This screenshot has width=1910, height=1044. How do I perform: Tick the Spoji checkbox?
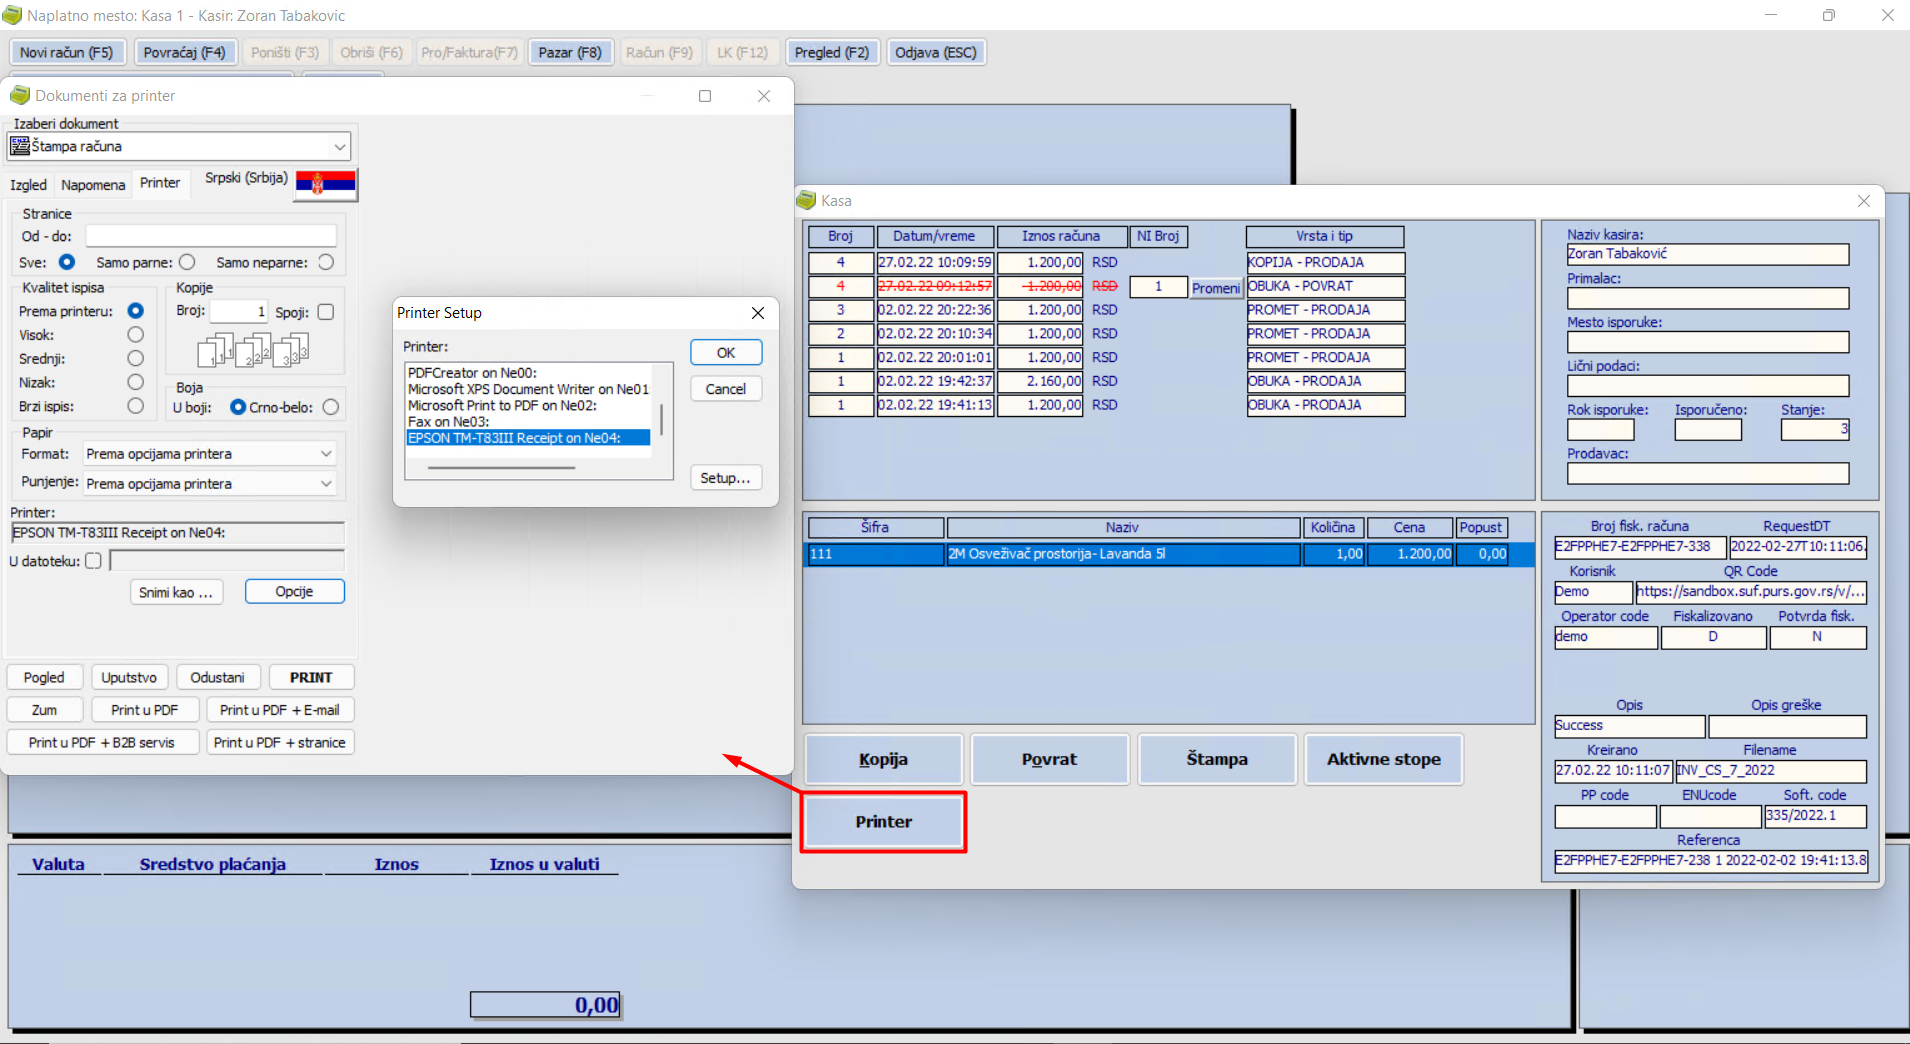tap(326, 312)
